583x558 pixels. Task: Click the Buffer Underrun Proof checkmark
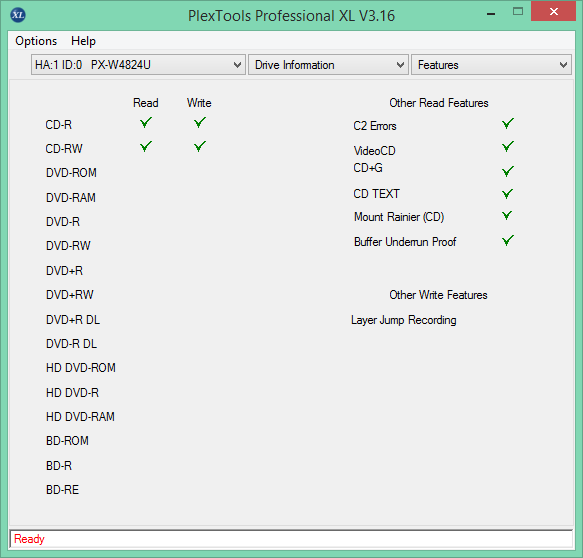pos(508,241)
